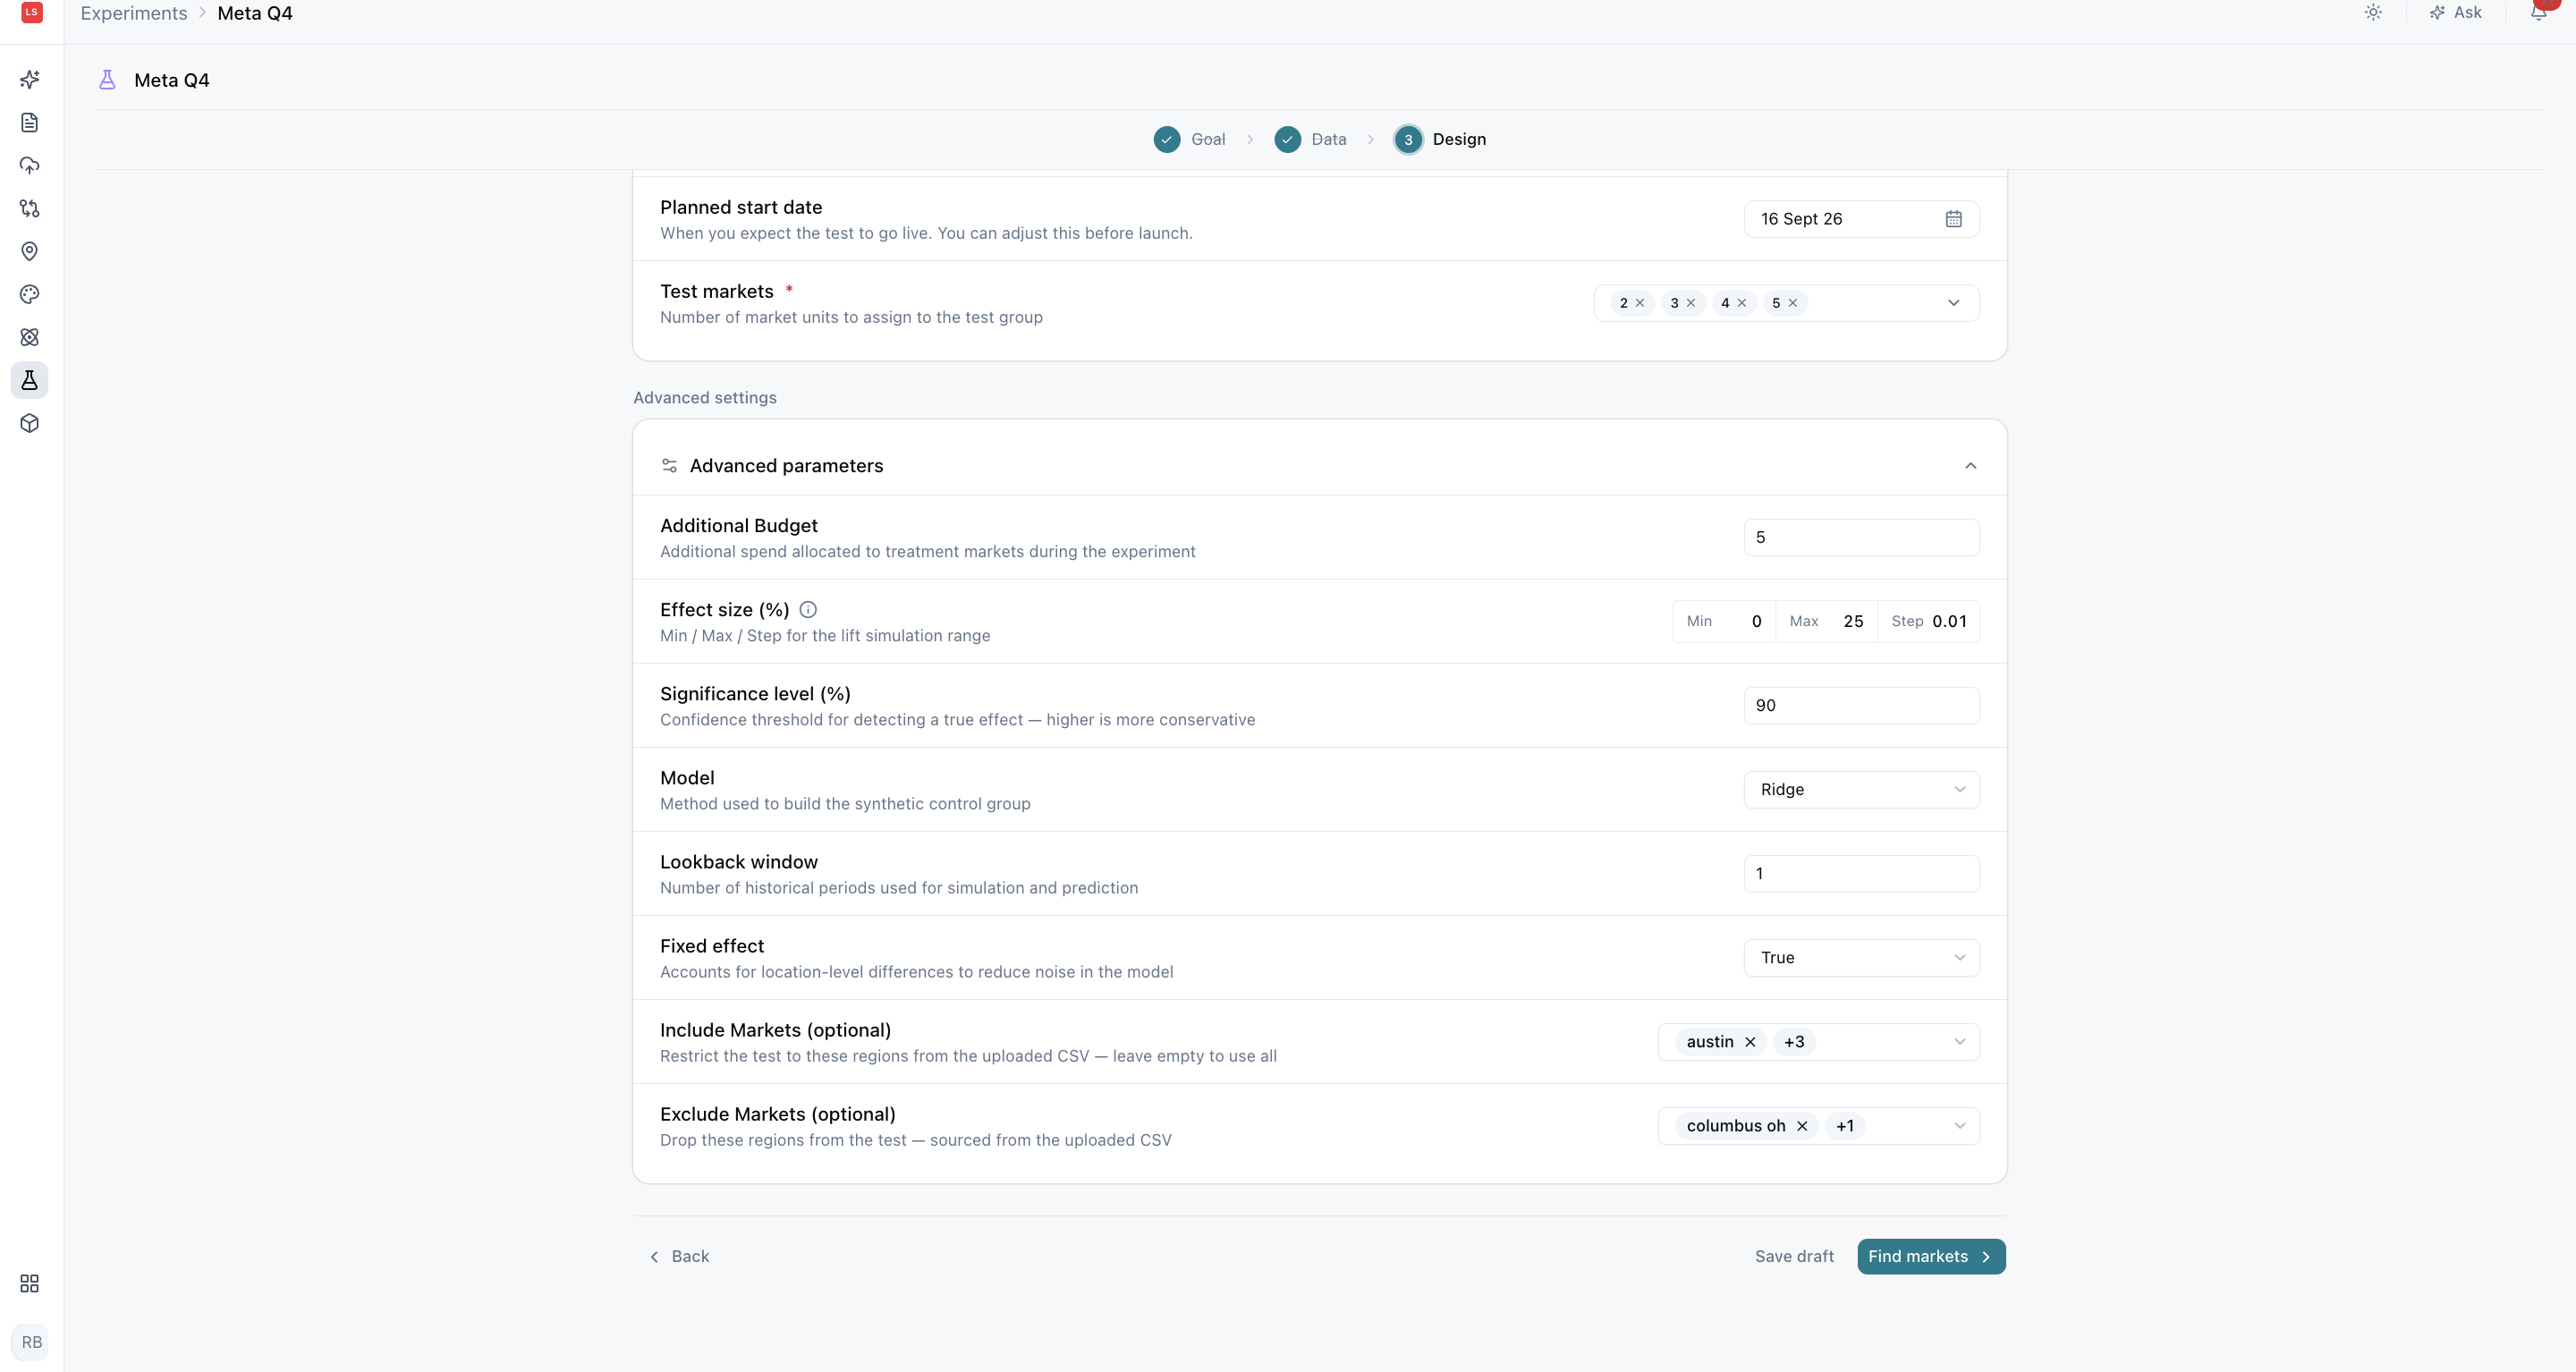
Task: Open the document icon in sidebar
Action: point(30,122)
